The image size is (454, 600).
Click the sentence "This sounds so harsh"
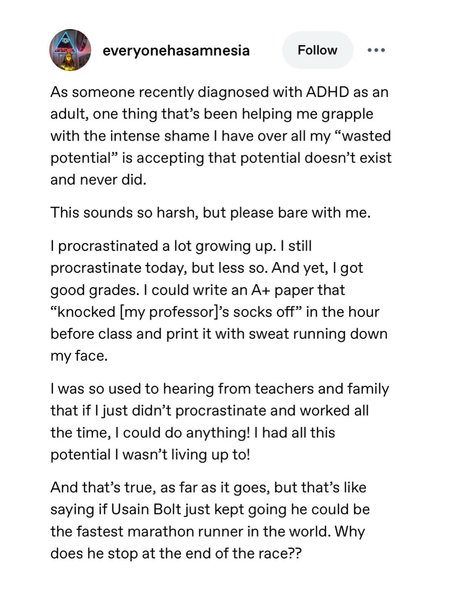pyautogui.click(x=124, y=213)
